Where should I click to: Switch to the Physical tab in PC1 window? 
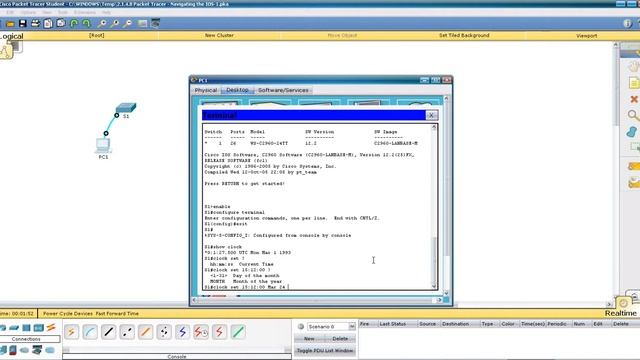pos(206,90)
